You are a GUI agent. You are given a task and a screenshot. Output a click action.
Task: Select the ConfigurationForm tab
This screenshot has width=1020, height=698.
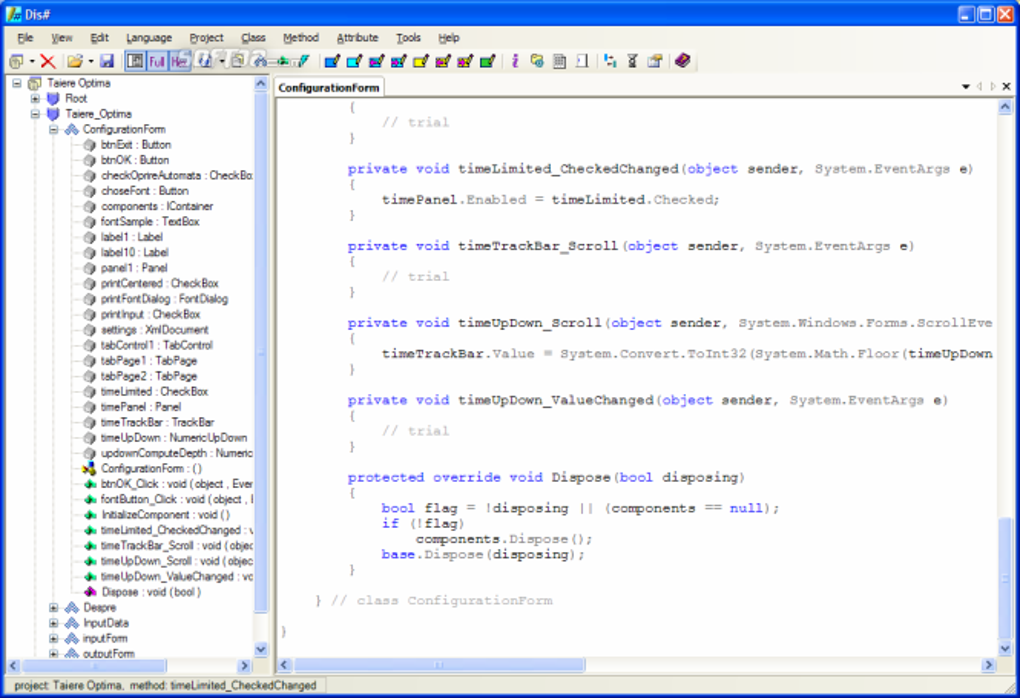click(328, 87)
